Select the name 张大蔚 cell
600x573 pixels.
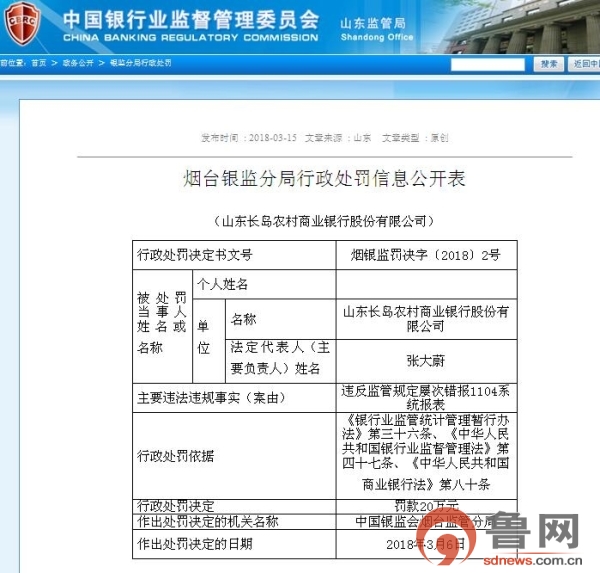click(426, 361)
